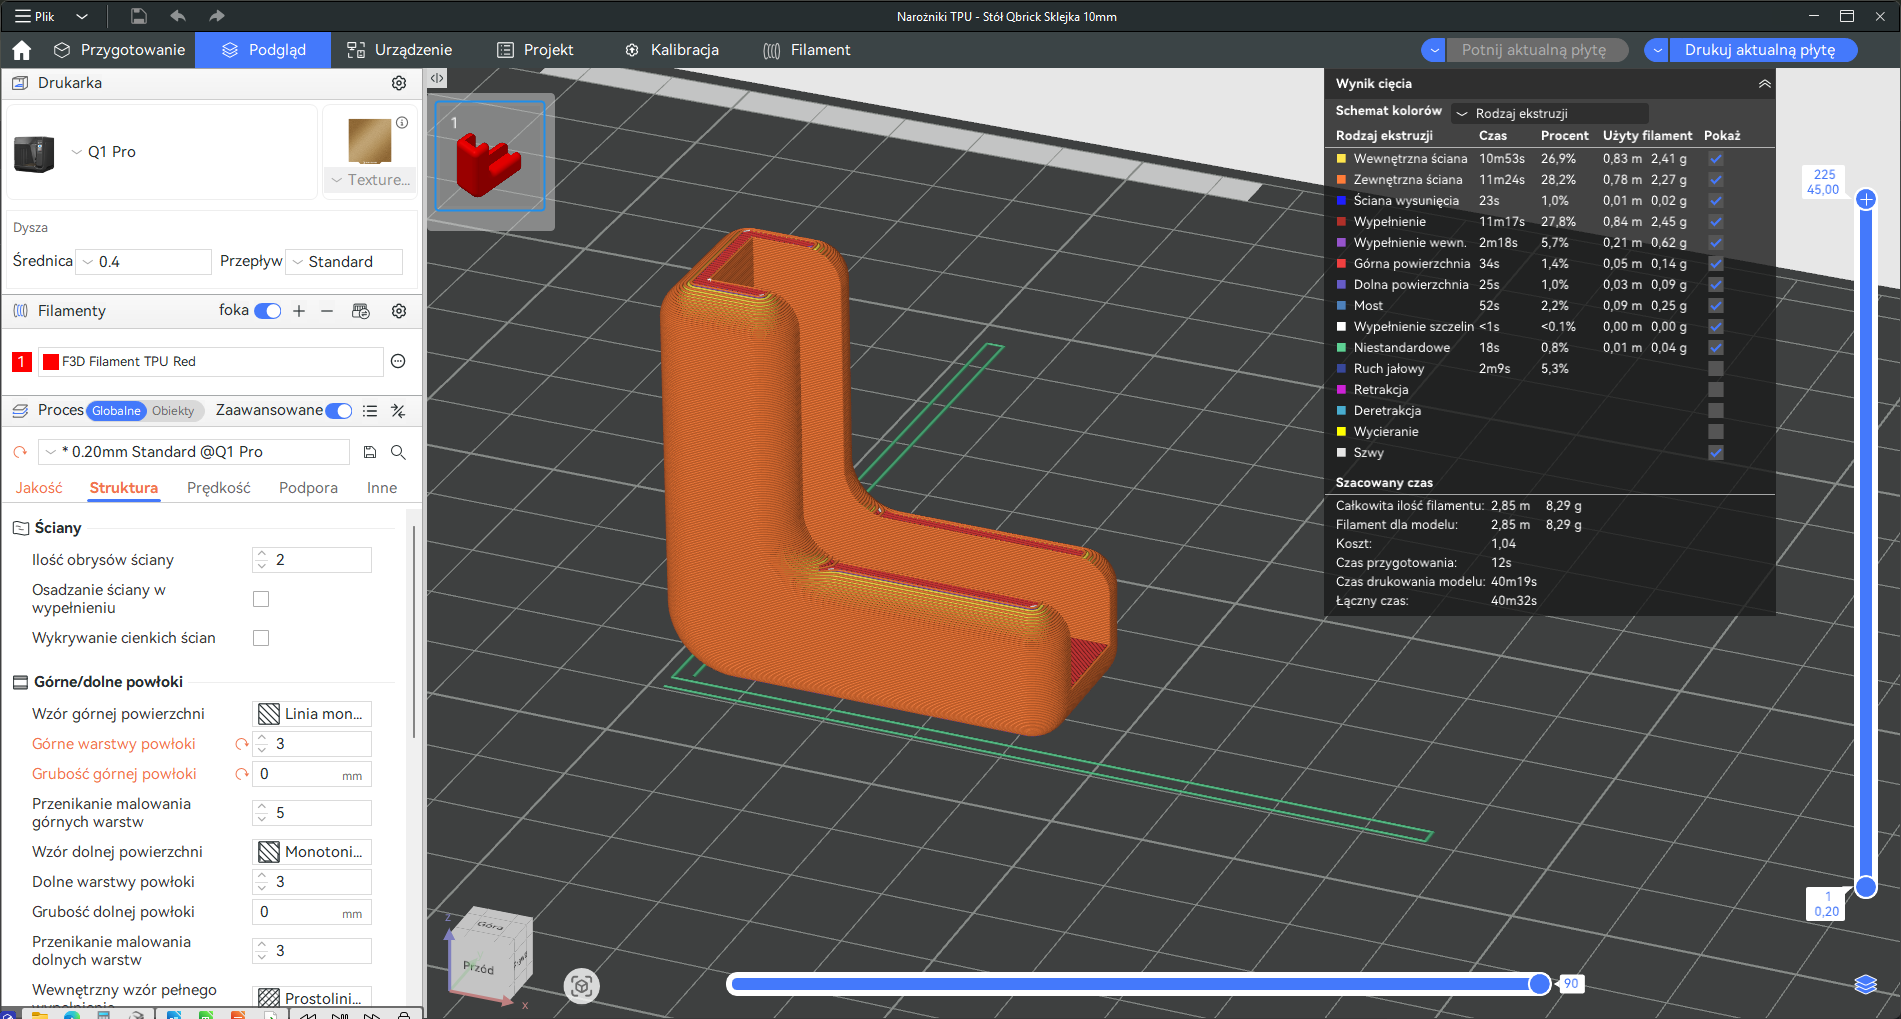Reset Górne warstwy powłoki to default
Image resolution: width=1901 pixels, height=1019 pixels.
[x=241, y=744]
